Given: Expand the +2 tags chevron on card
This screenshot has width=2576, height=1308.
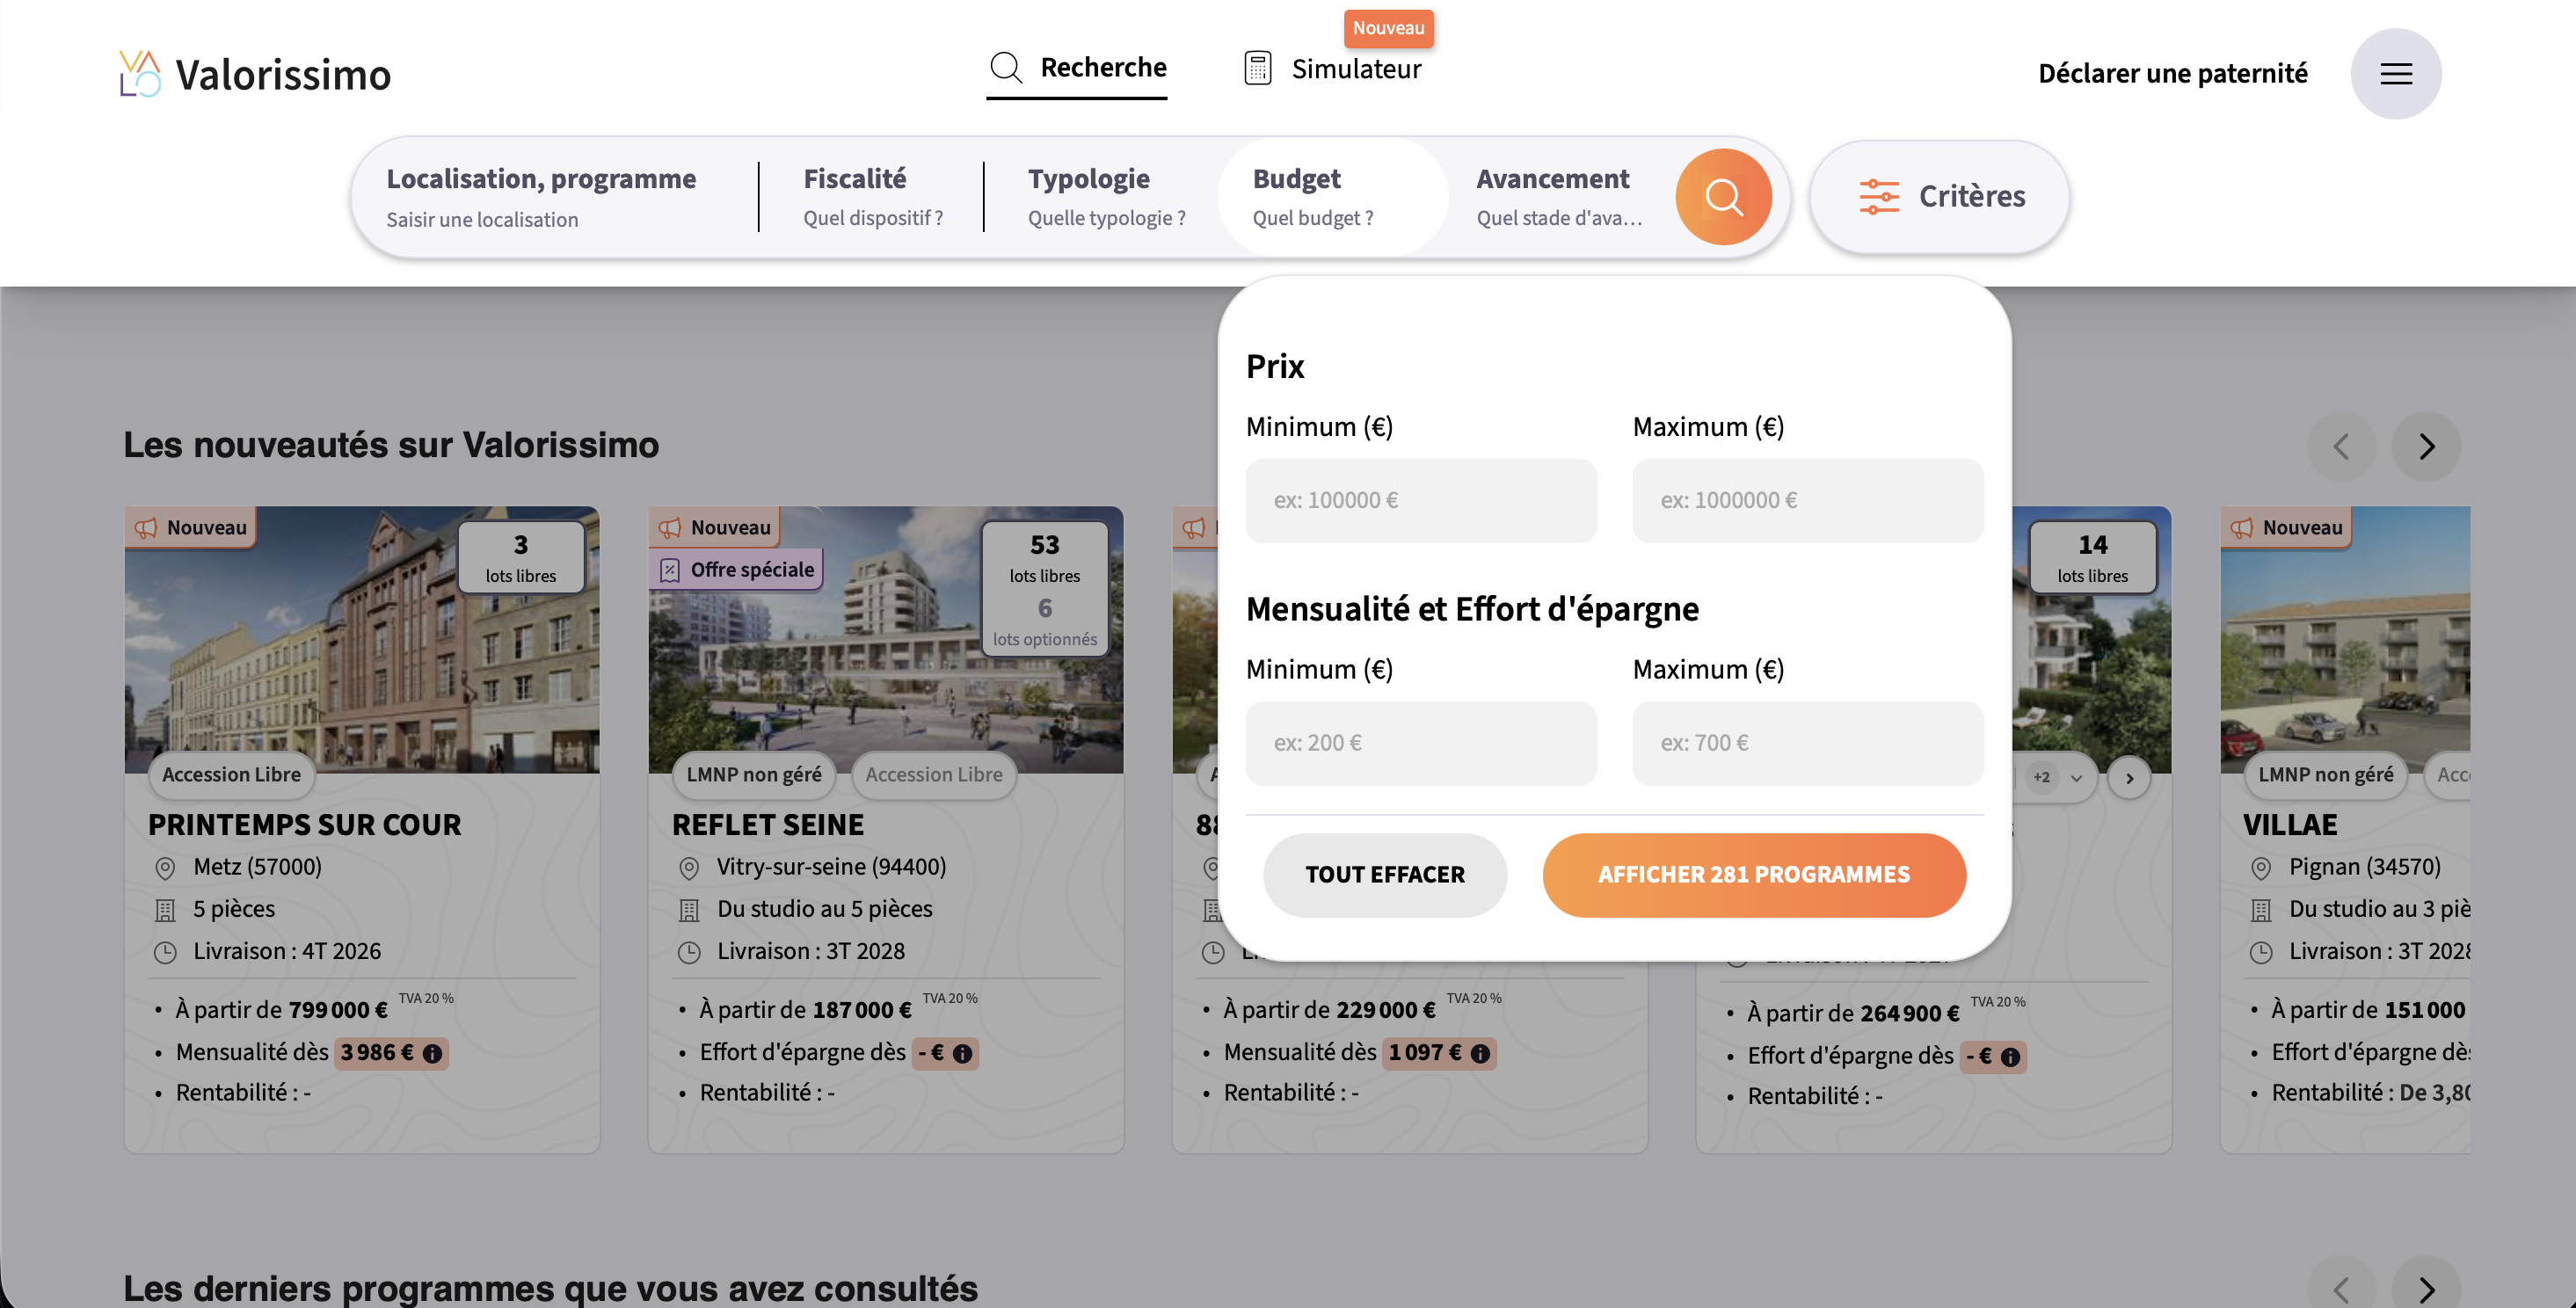Looking at the screenshot, I should point(2076,777).
